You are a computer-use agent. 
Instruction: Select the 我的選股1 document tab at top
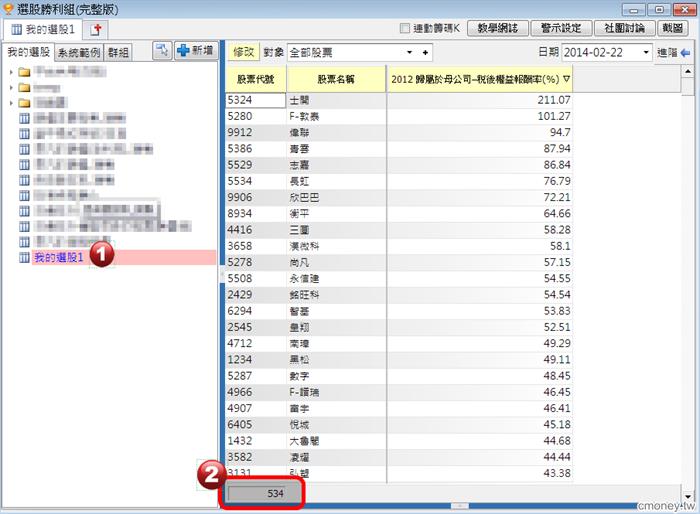(42, 29)
